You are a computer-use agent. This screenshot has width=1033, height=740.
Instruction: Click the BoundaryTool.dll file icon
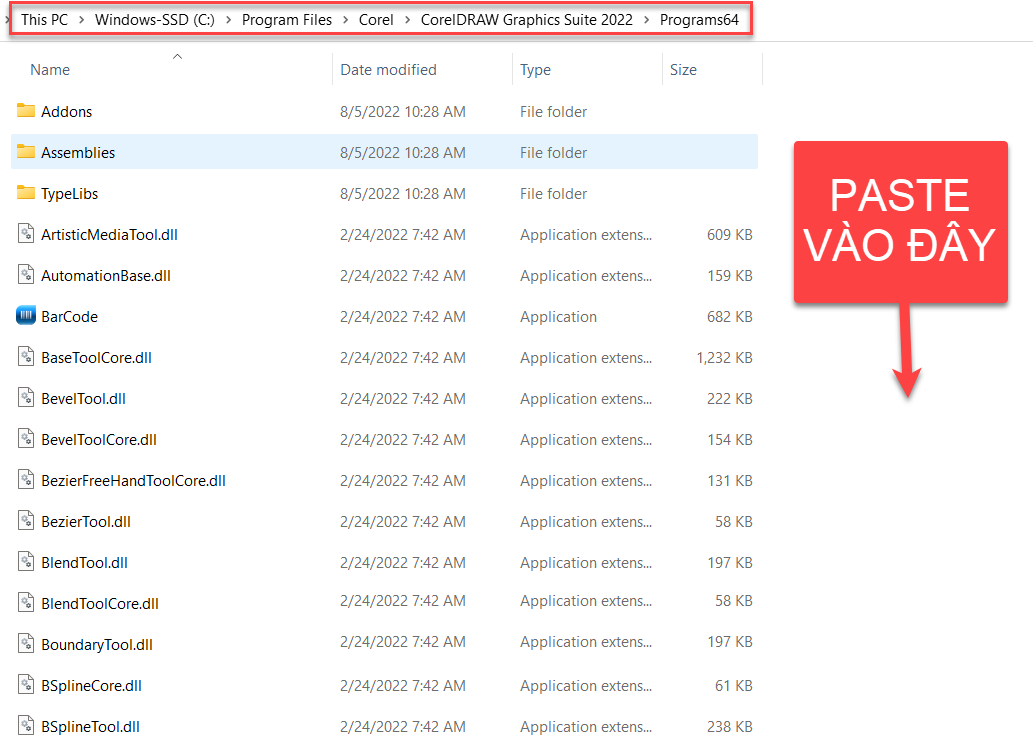click(x=26, y=644)
